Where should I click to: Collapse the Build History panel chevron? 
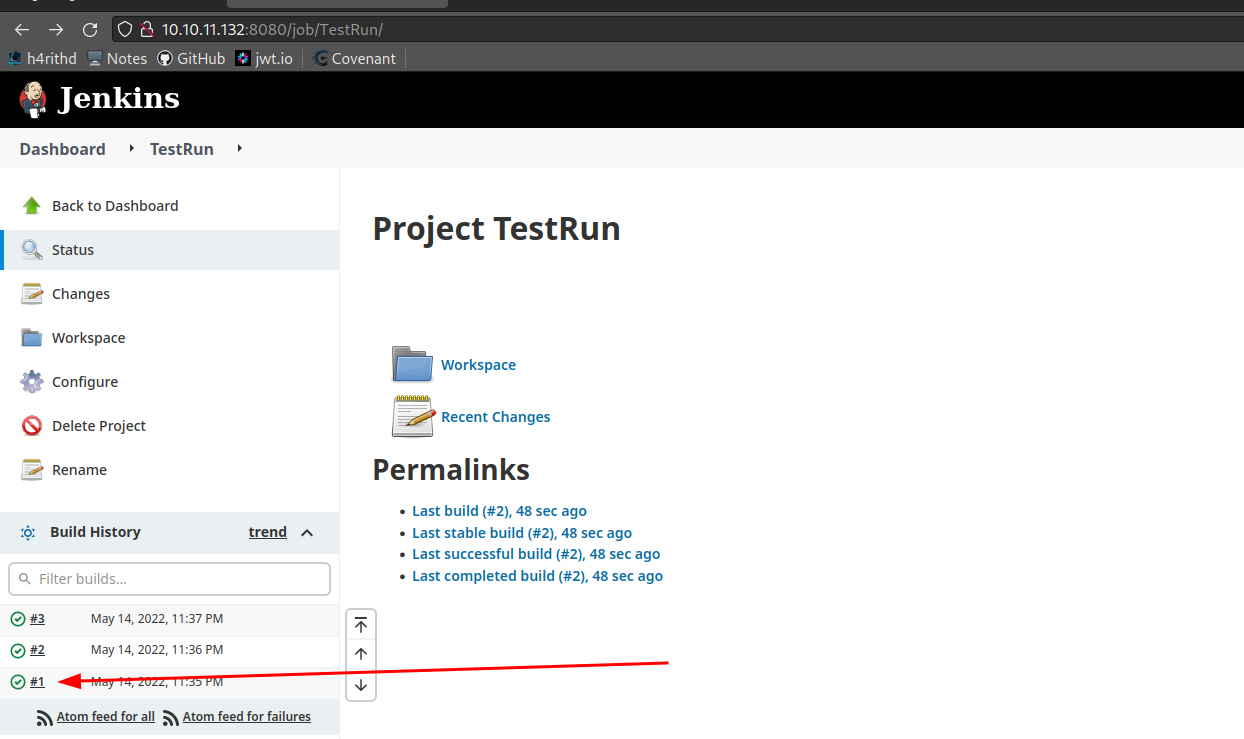pyautogui.click(x=307, y=532)
